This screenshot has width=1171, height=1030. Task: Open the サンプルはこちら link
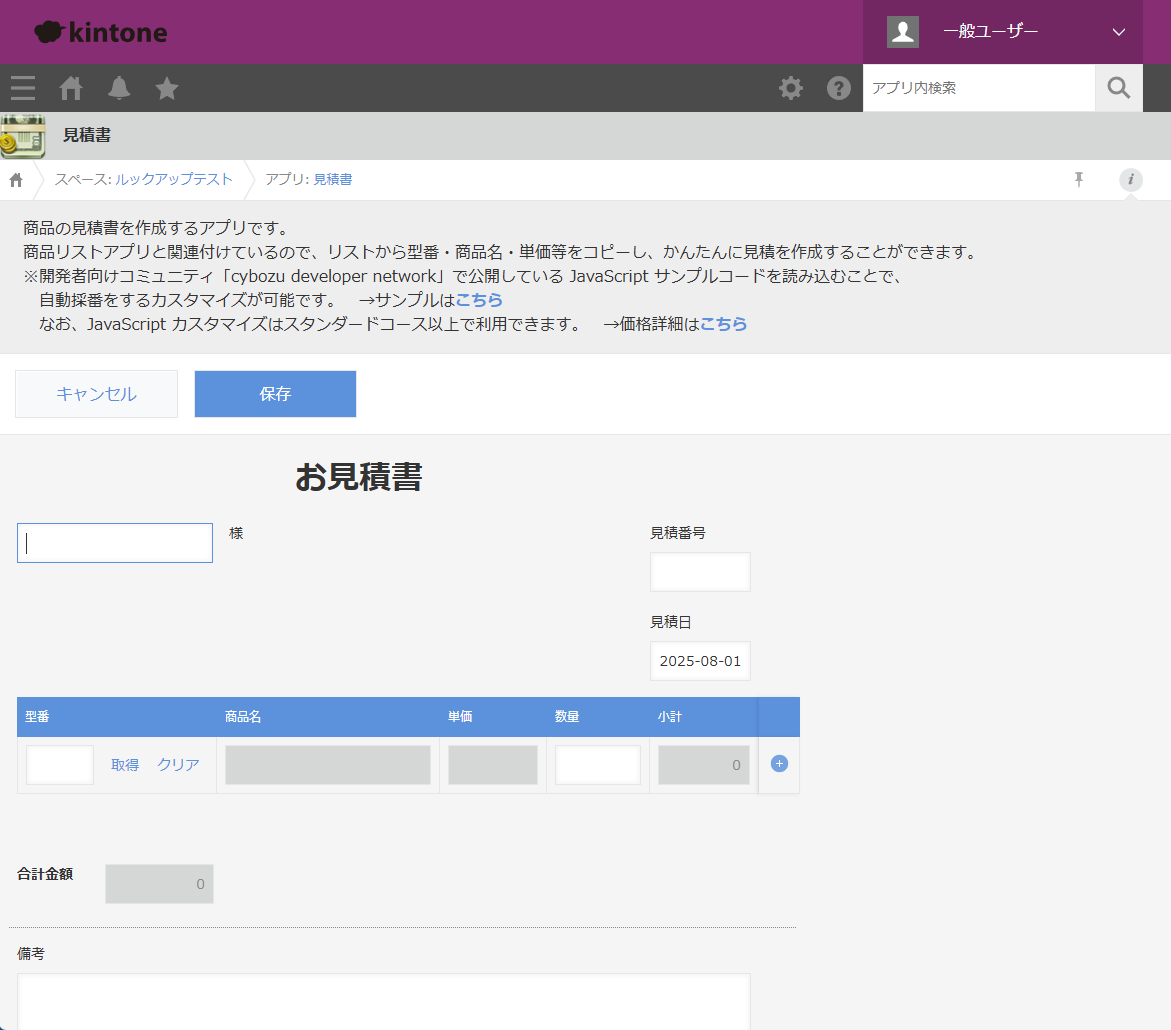click(x=479, y=300)
